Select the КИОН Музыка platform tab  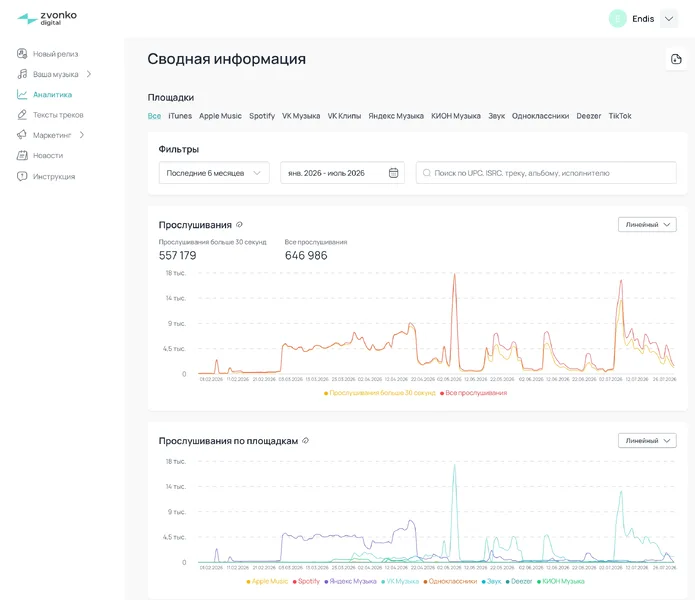coord(456,116)
